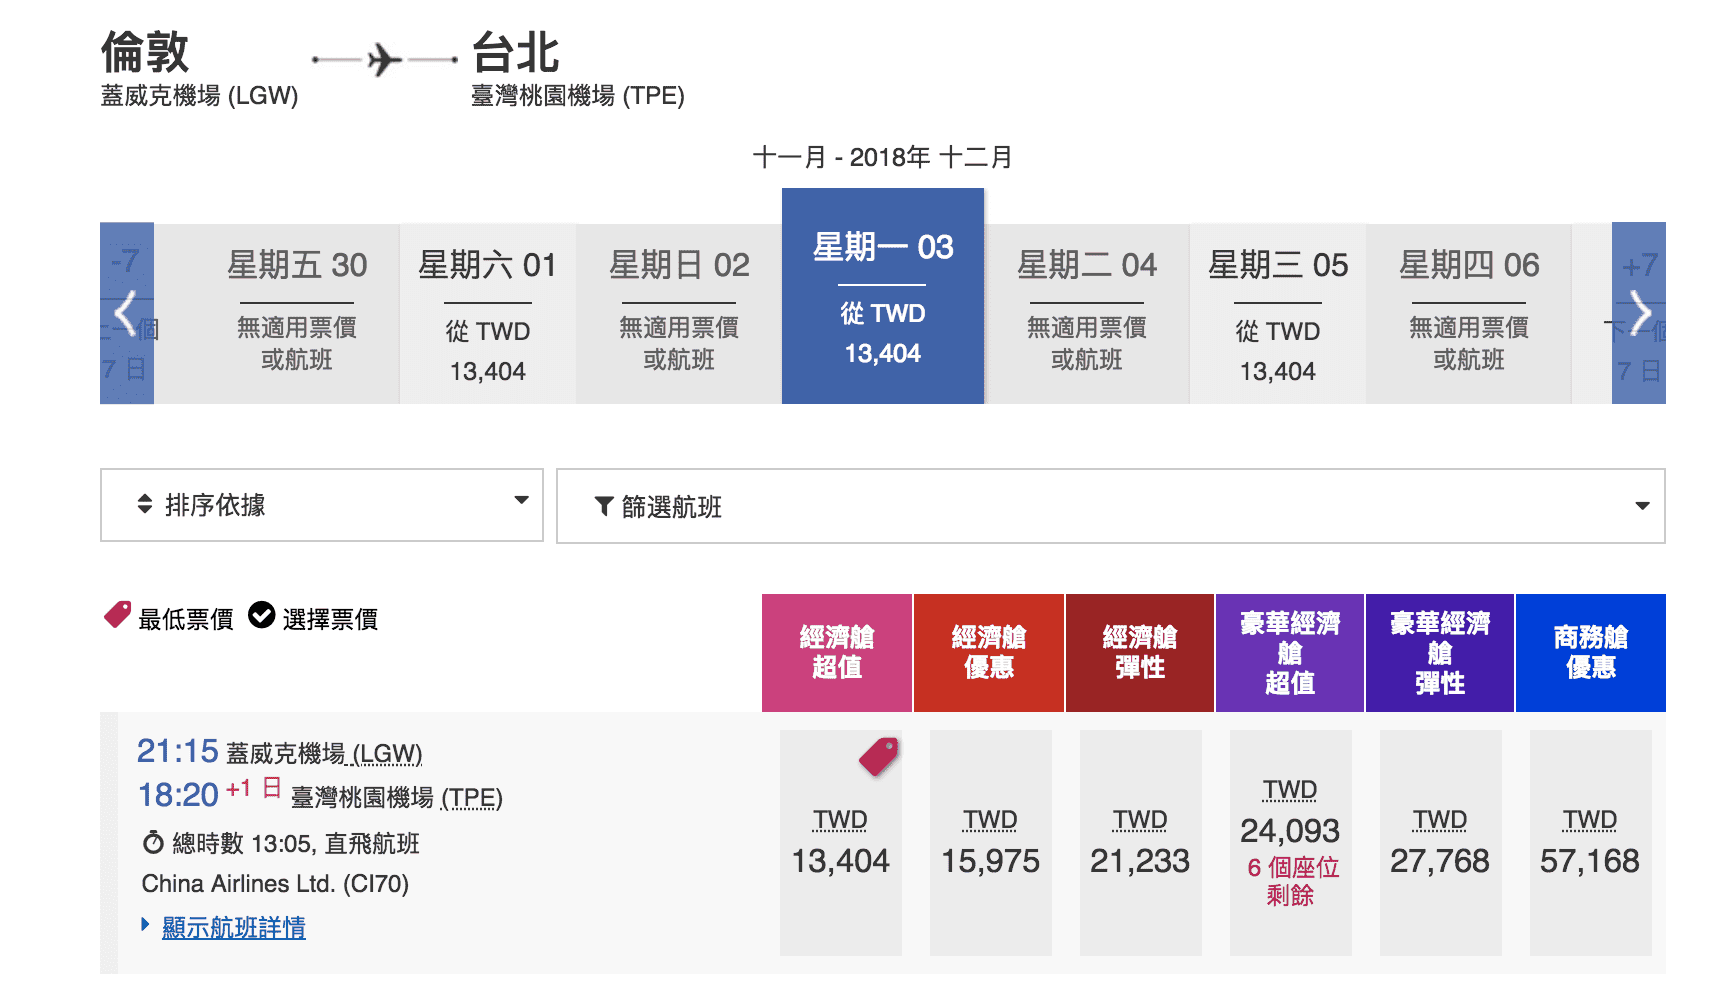Click the selected fare checkmark icon in legend
This screenshot has width=1710, height=986.
261,615
